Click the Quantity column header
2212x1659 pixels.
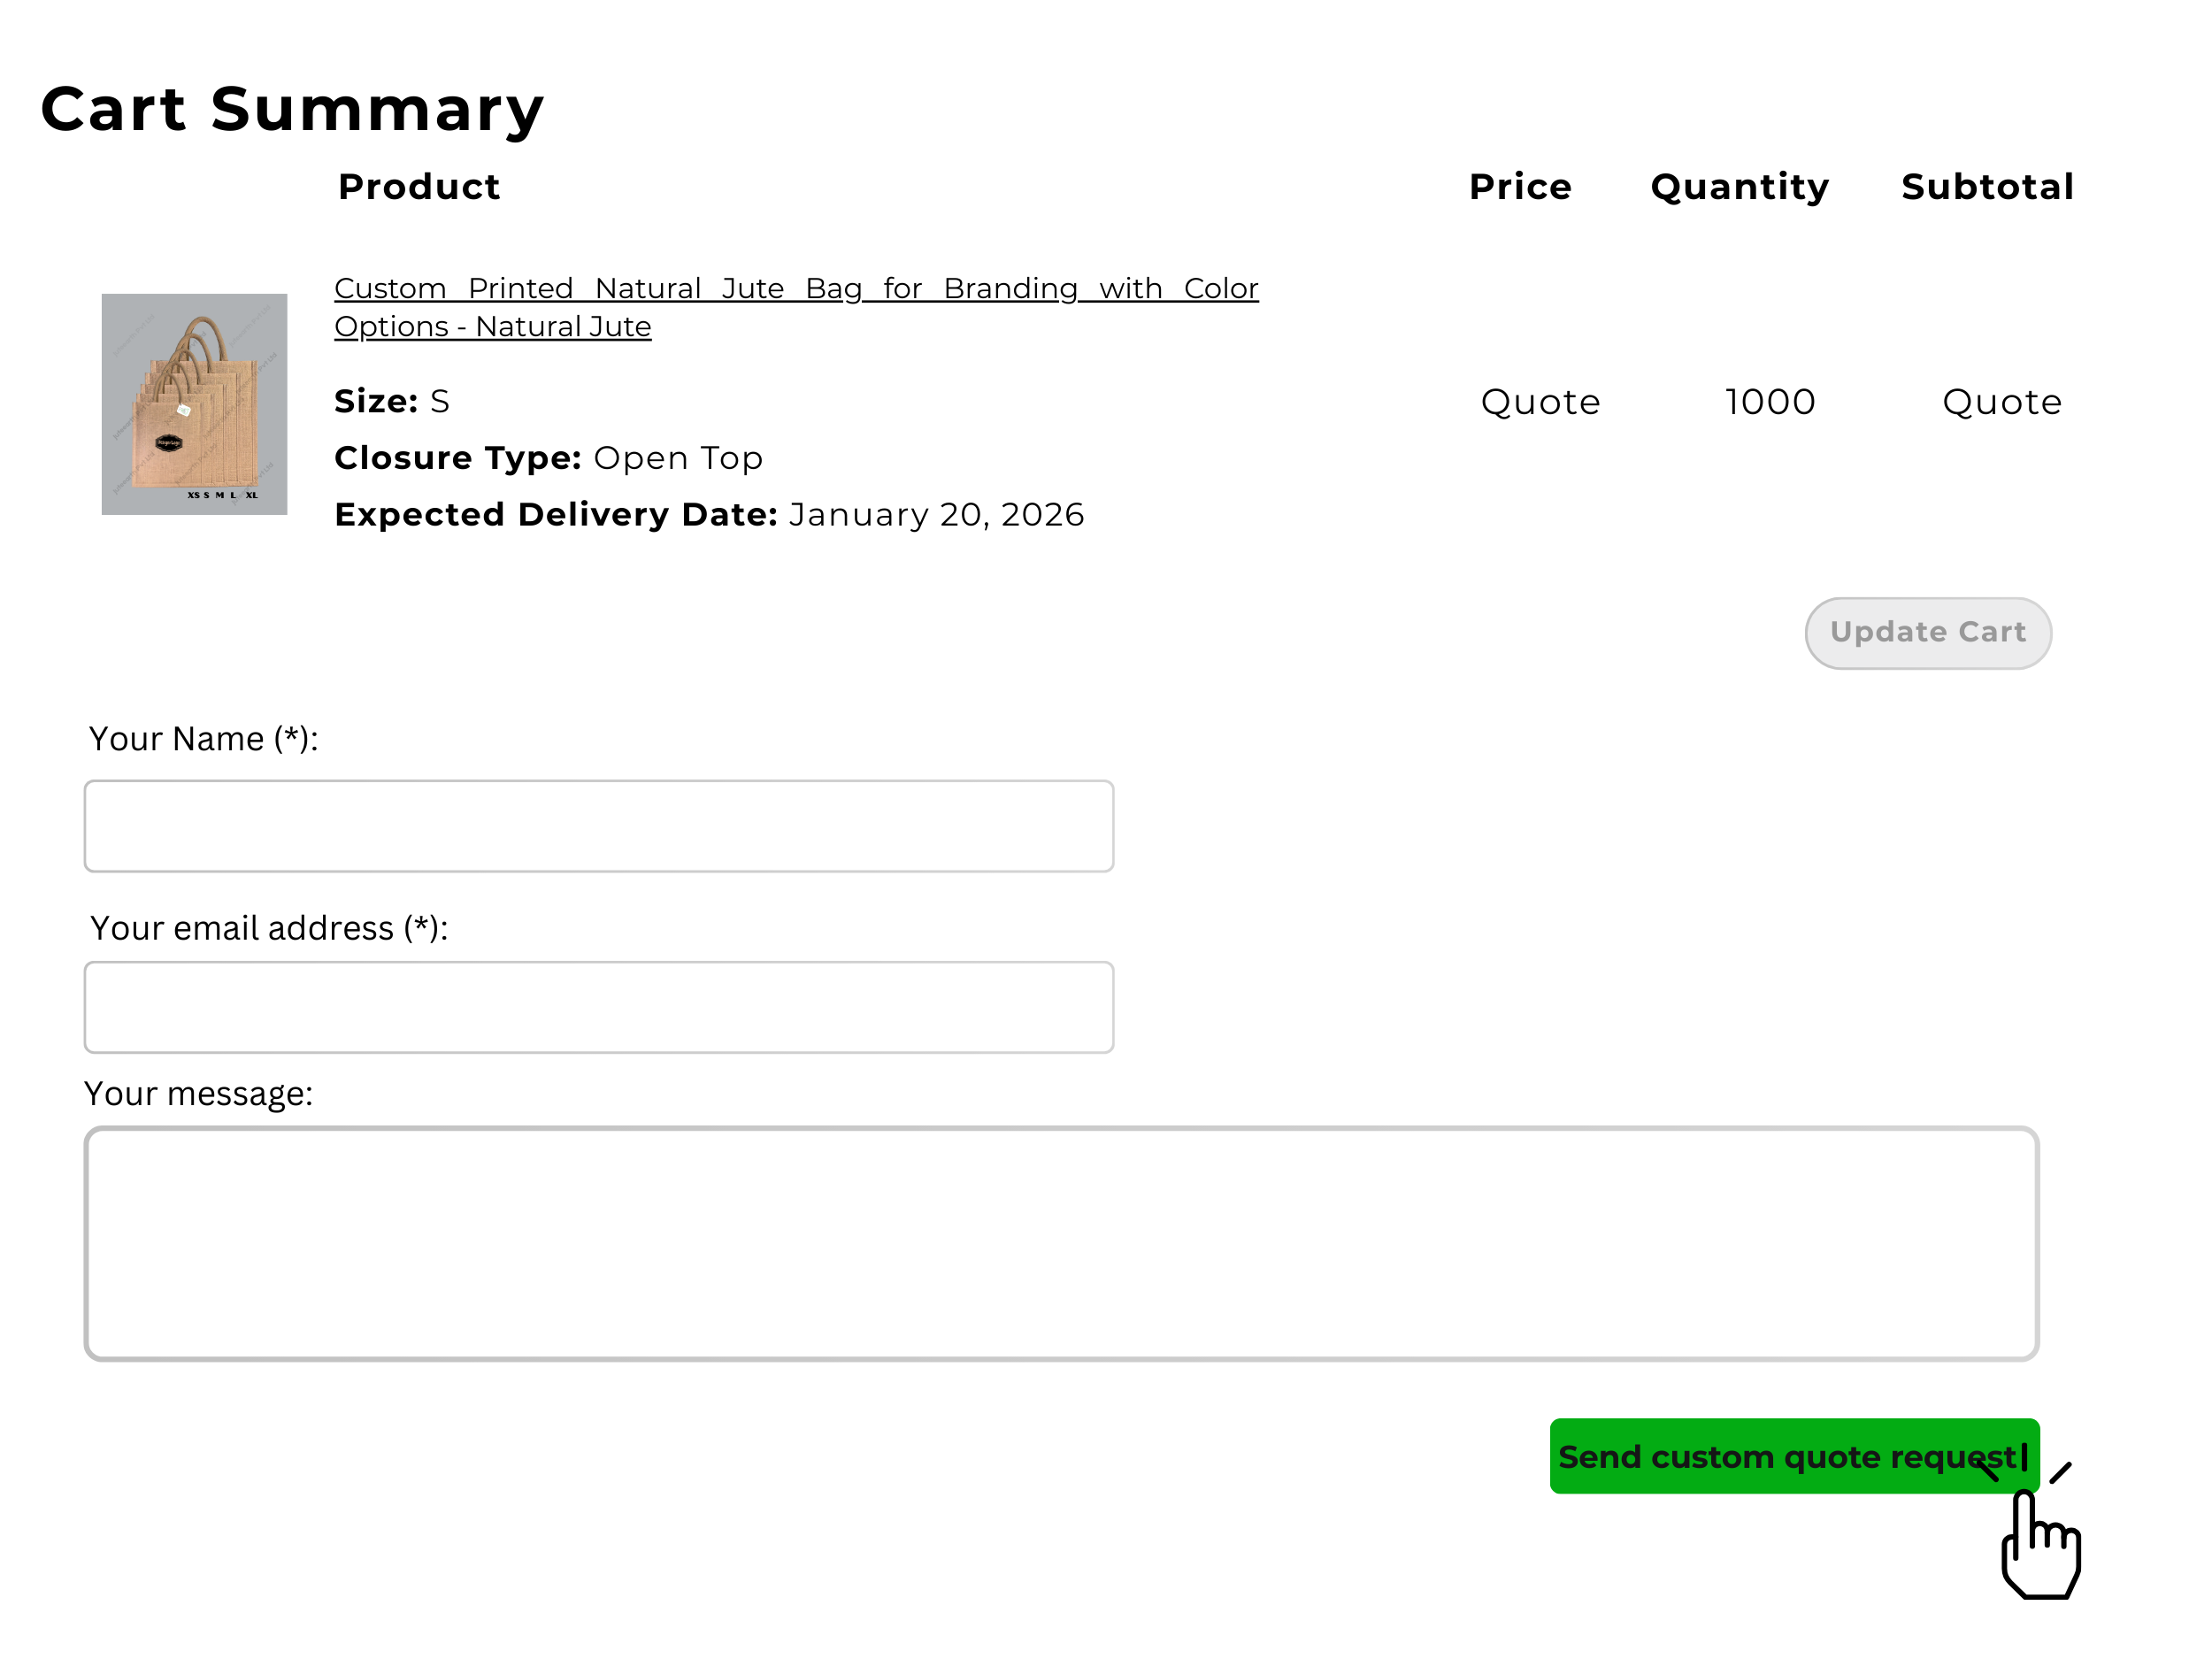(1740, 186)
